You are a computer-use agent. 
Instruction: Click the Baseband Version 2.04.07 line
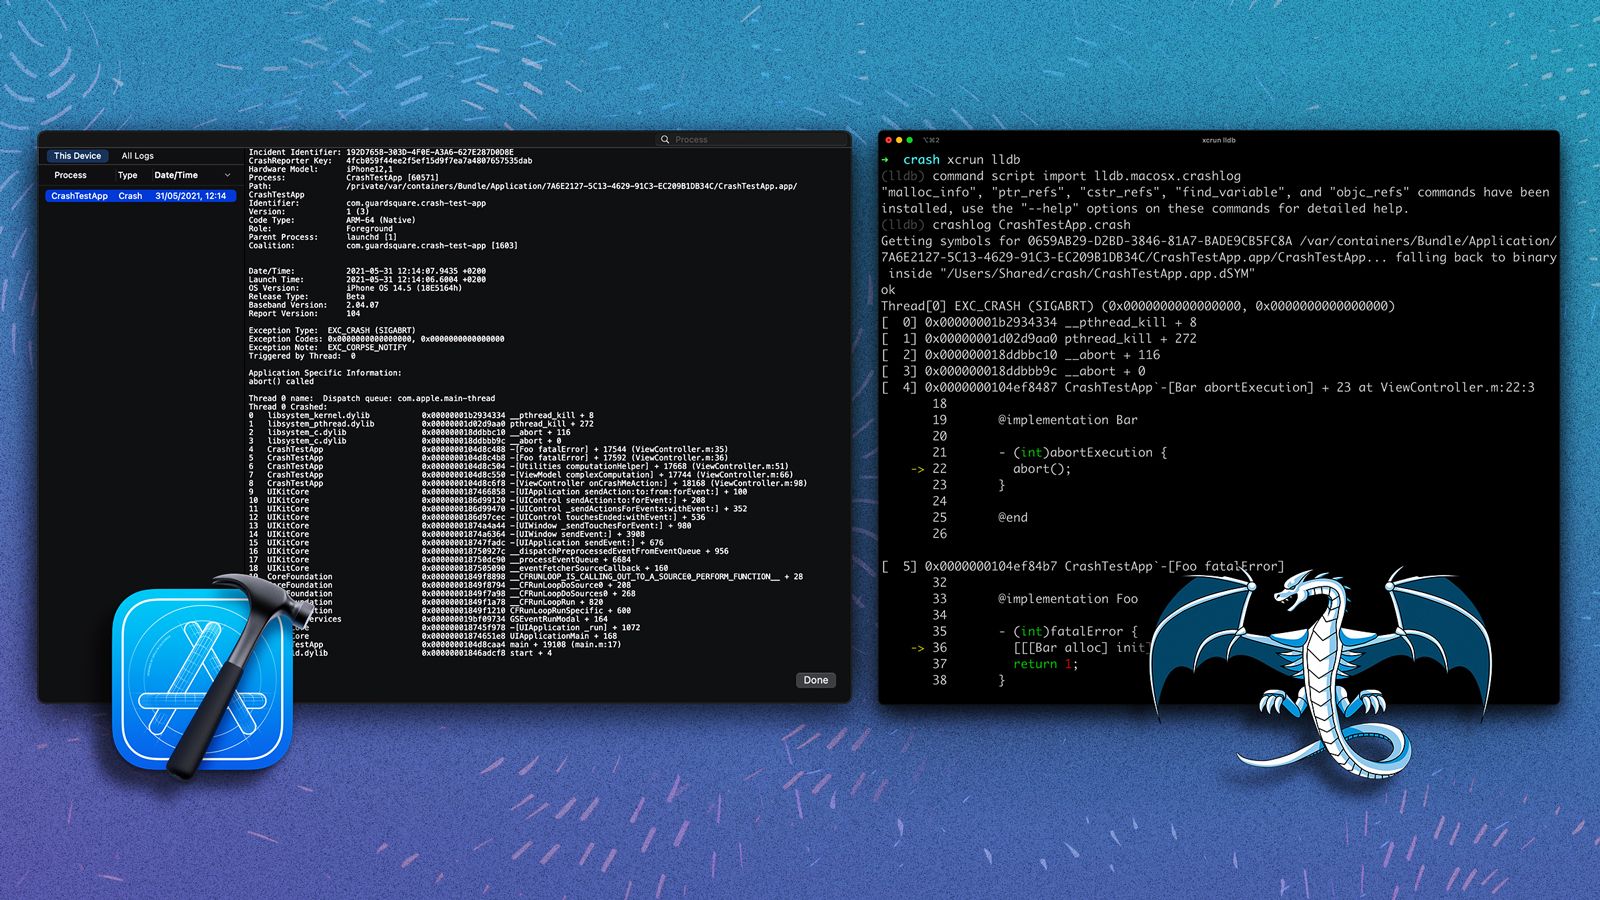pos(313,305)
